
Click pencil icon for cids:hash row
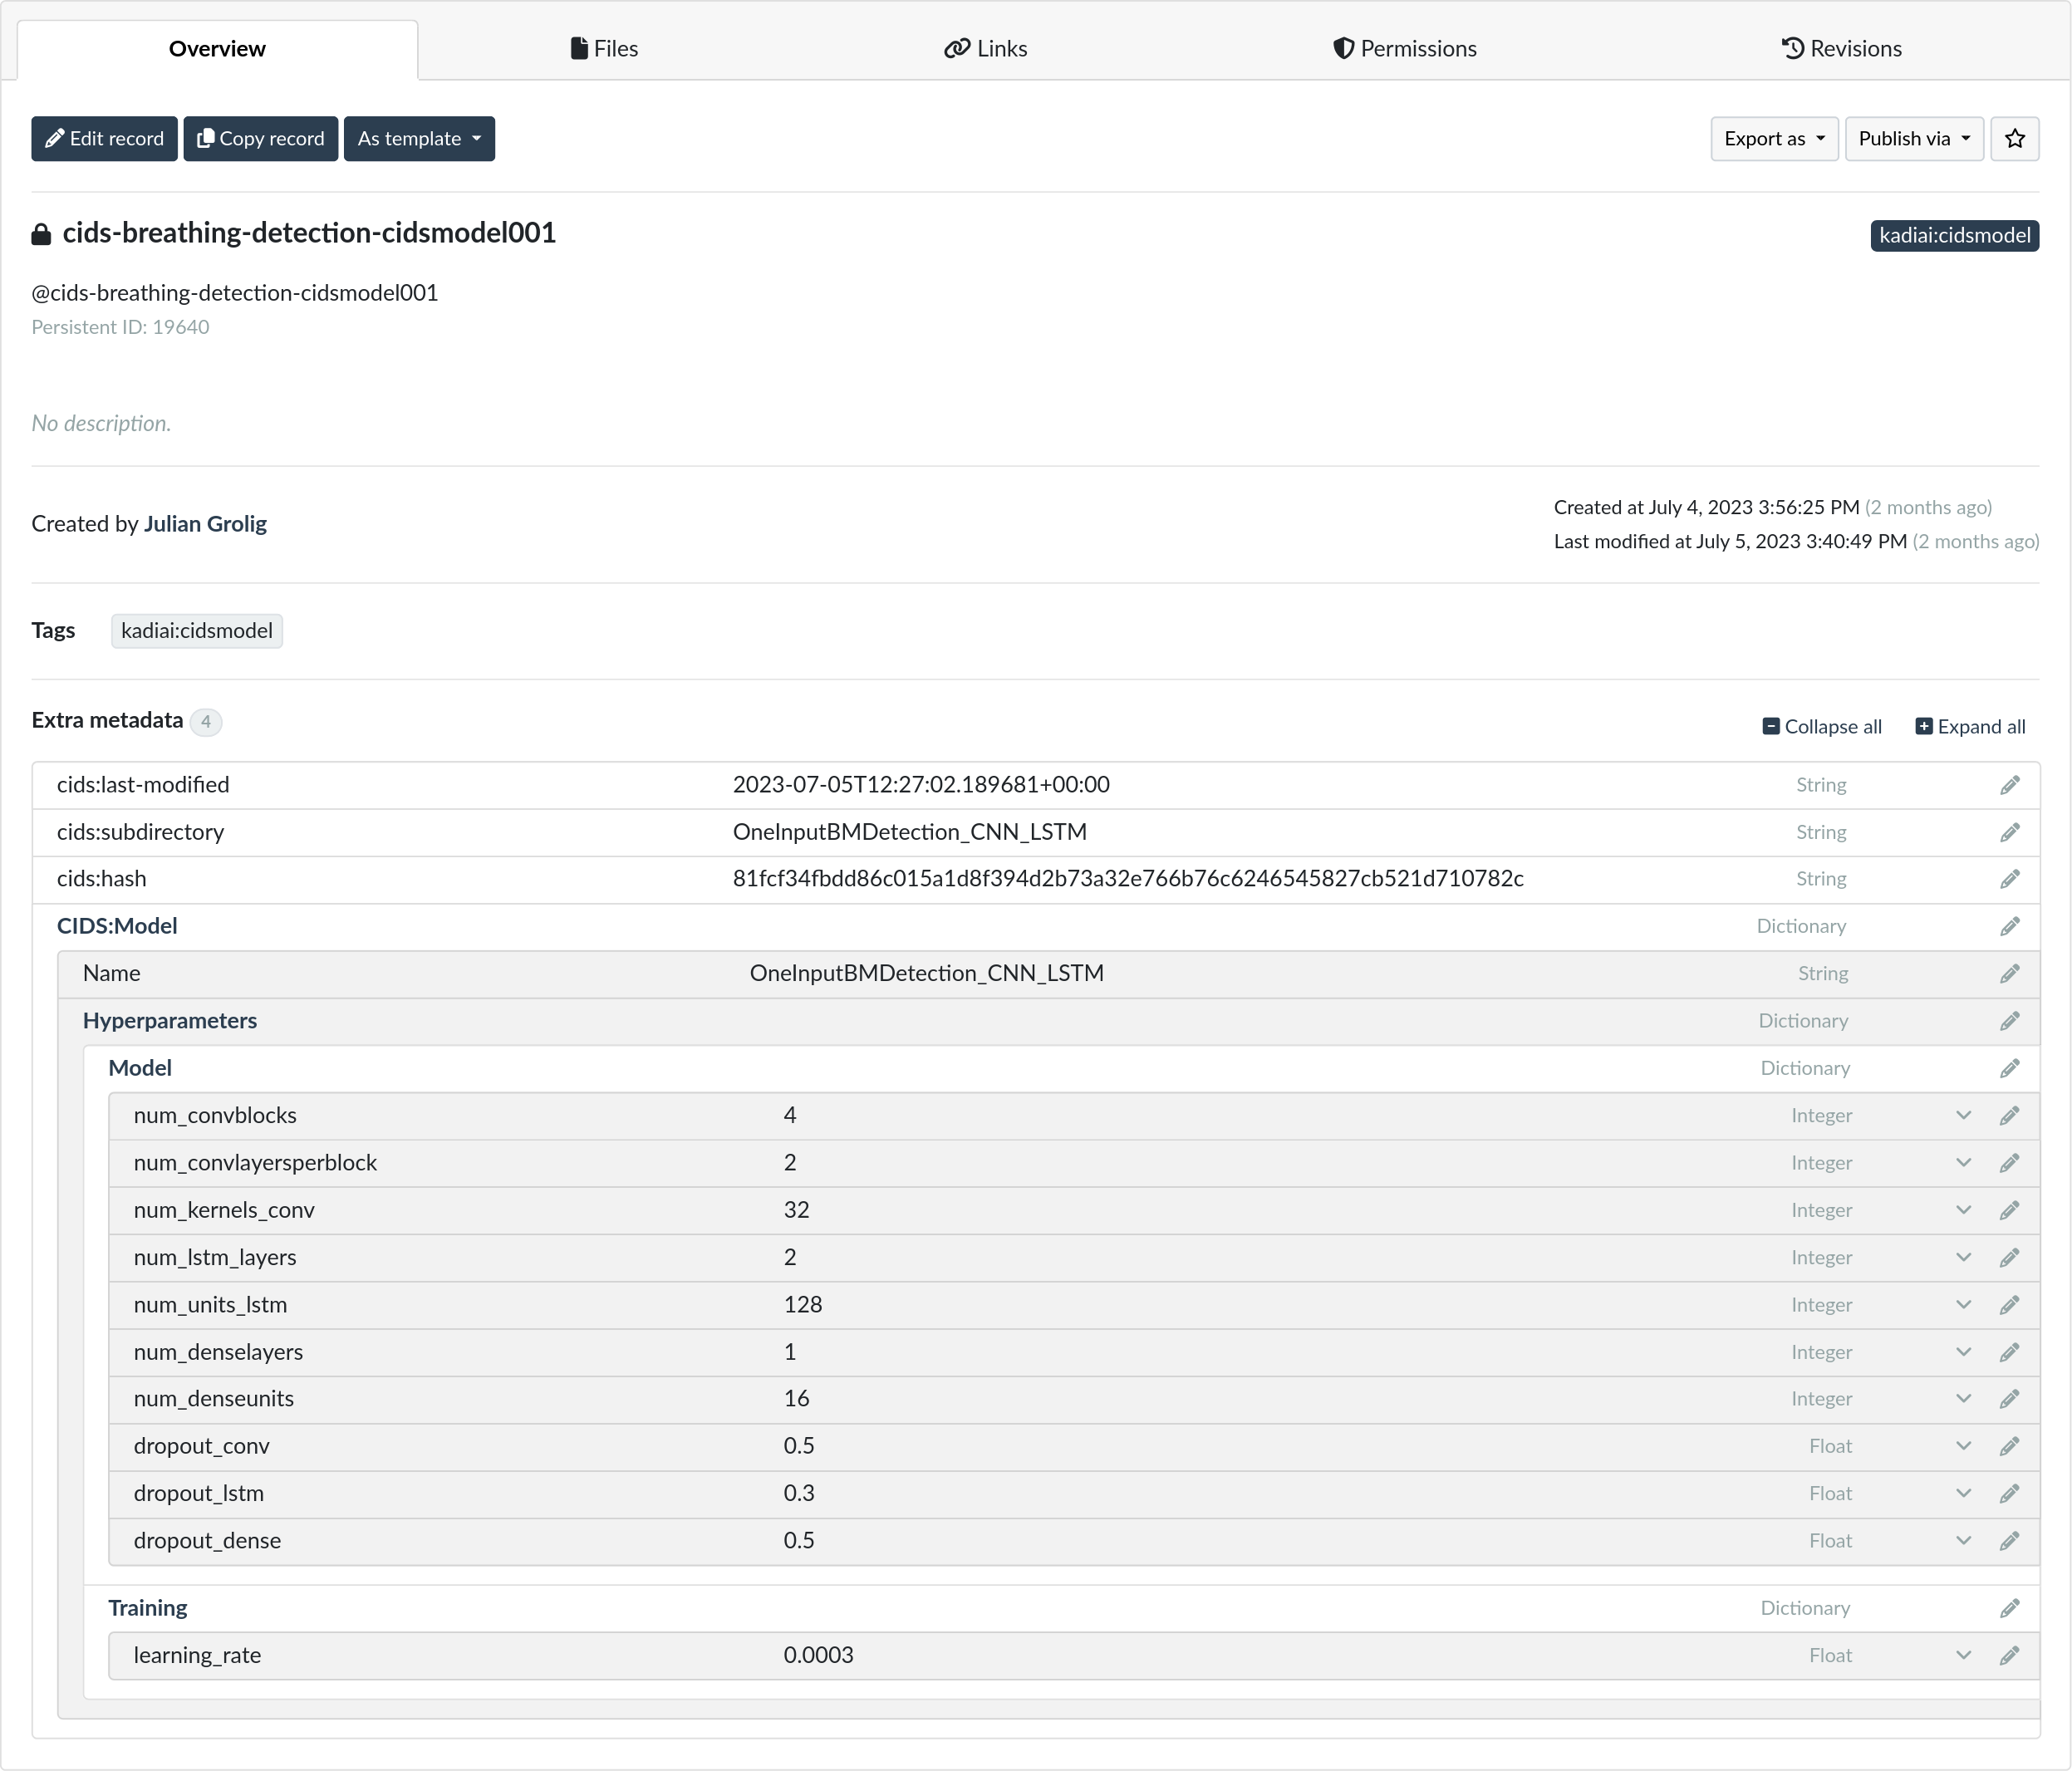(x=2009, y=879)
